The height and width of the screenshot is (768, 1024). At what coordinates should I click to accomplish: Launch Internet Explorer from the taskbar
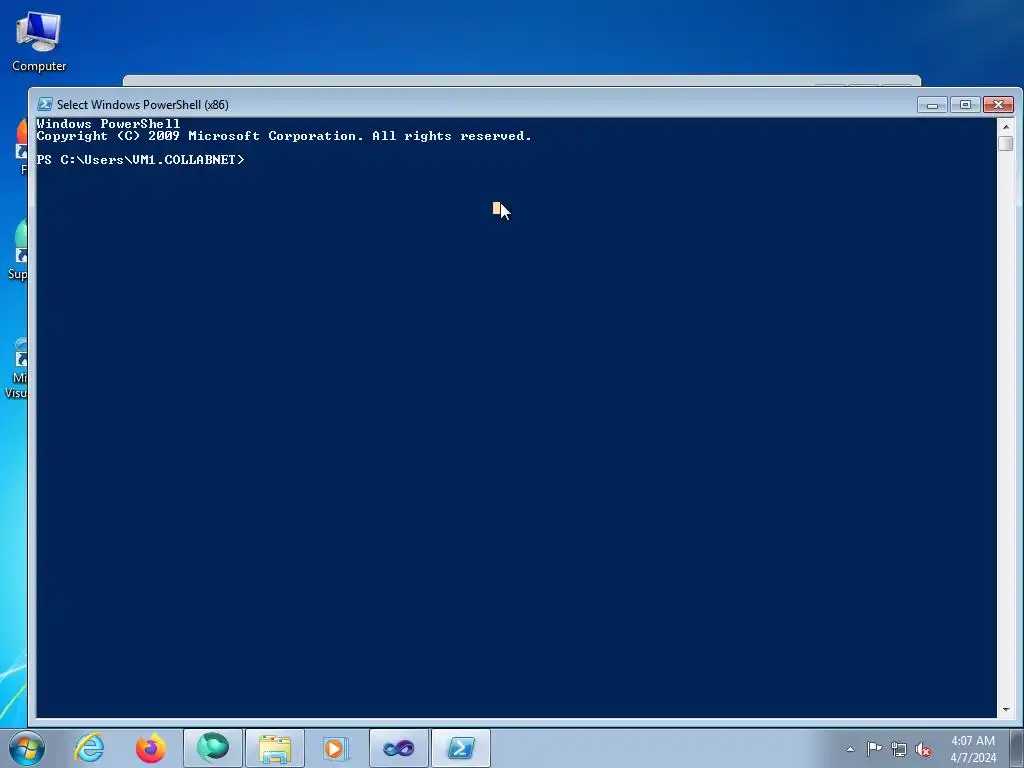tap(89, 748)
